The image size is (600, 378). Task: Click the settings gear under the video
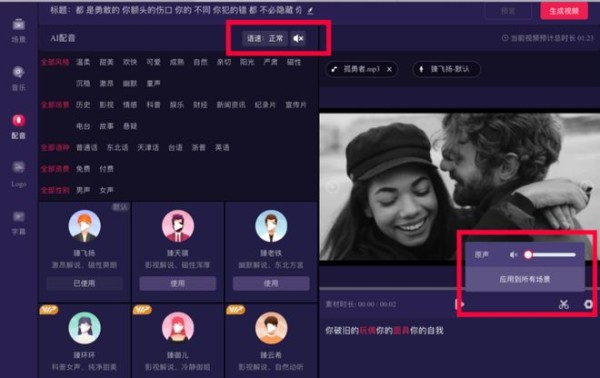[x=588, y=305]
